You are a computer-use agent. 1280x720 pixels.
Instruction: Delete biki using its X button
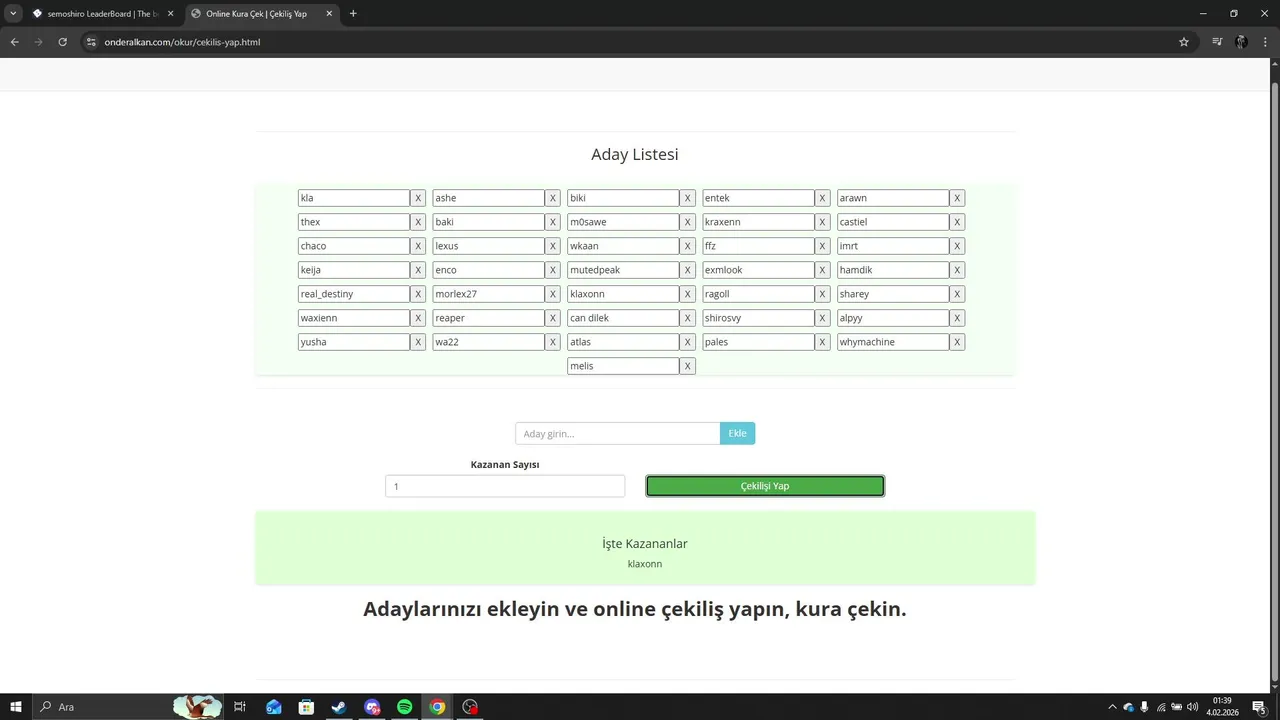point(687,198)
